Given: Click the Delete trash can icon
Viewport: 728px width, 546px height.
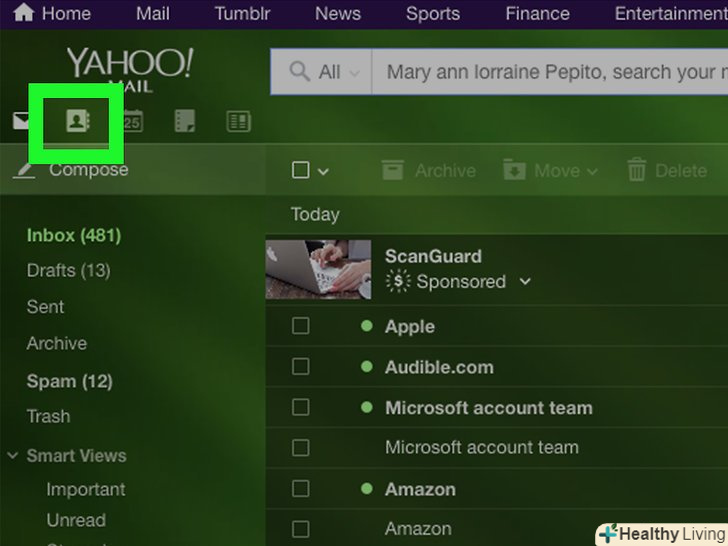Looking at the screenshot, I should [637, 169].
